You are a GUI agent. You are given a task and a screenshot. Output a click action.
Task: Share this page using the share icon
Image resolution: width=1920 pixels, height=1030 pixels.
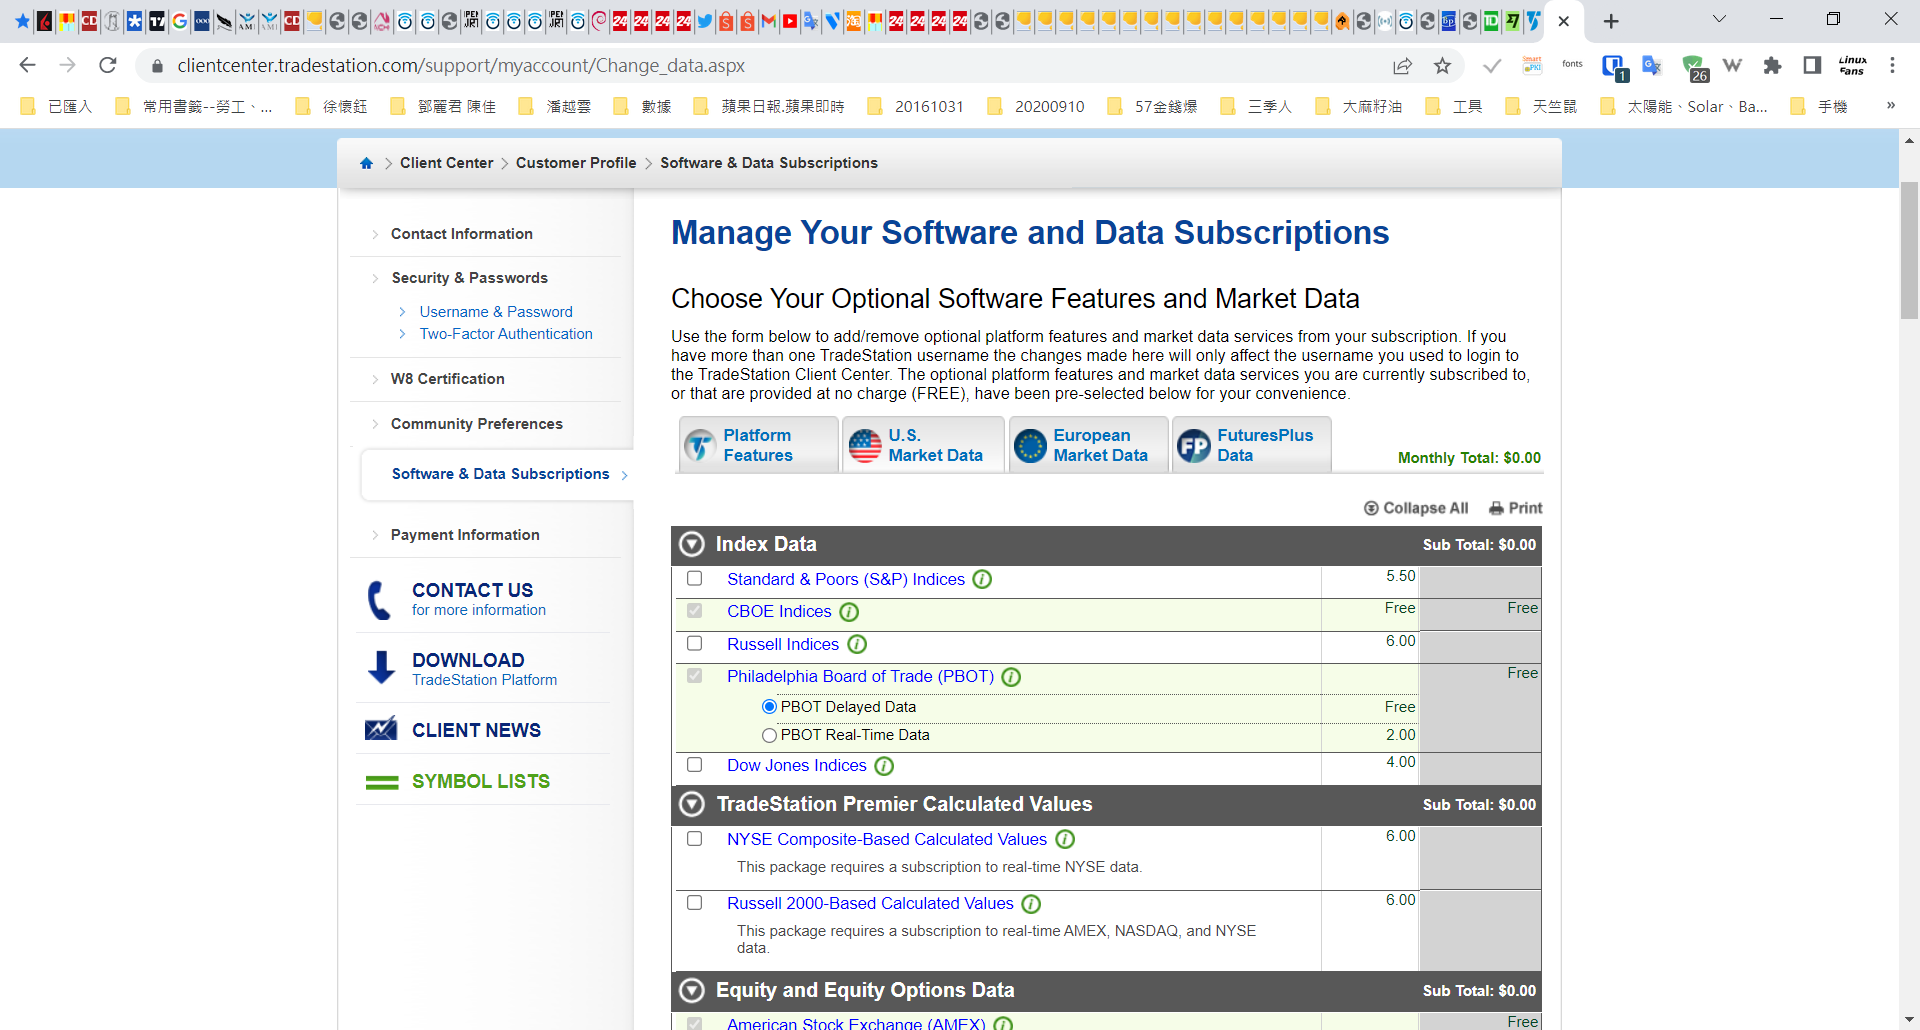click(x=1402, y=66)
